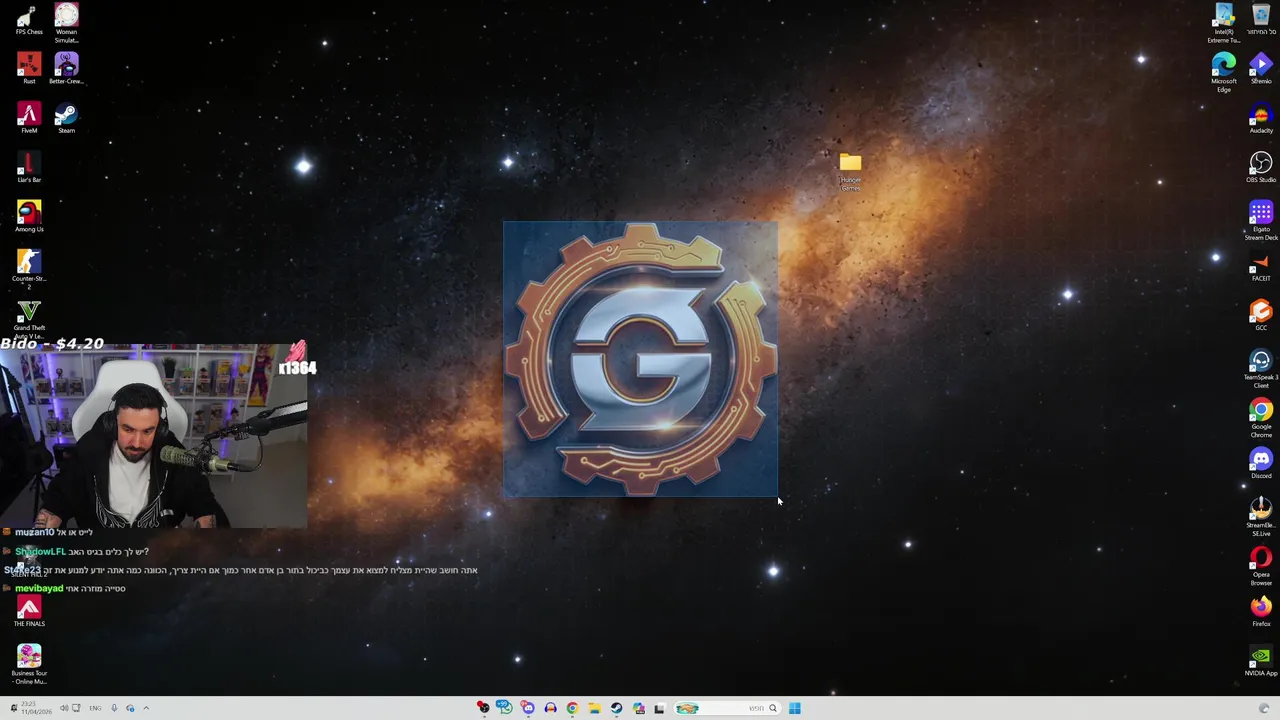
Task: Click the OBS Studio desktop shortcut
Action: coord(1261,168)
